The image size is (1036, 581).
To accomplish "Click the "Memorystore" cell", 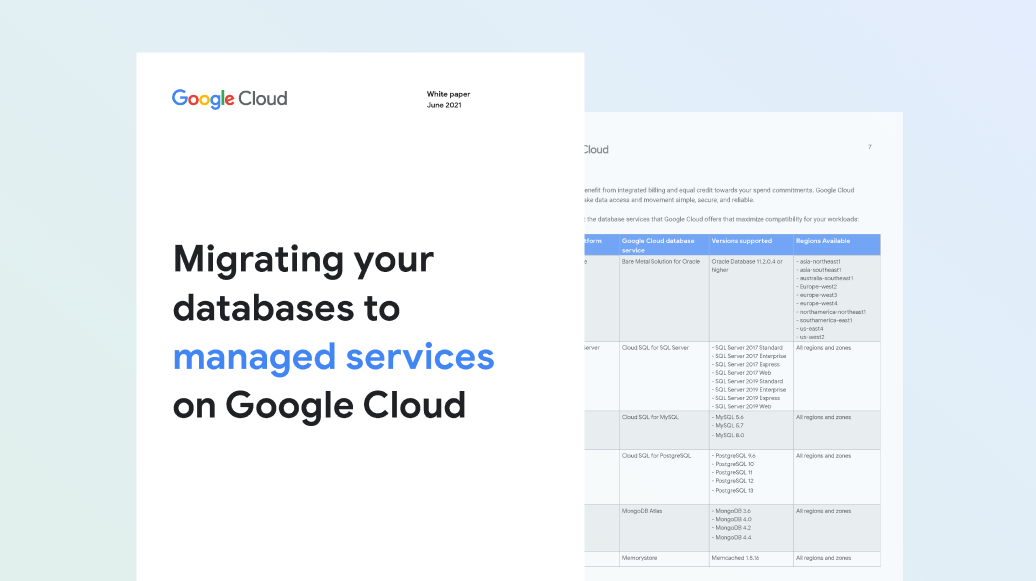I will click(640, 559).
